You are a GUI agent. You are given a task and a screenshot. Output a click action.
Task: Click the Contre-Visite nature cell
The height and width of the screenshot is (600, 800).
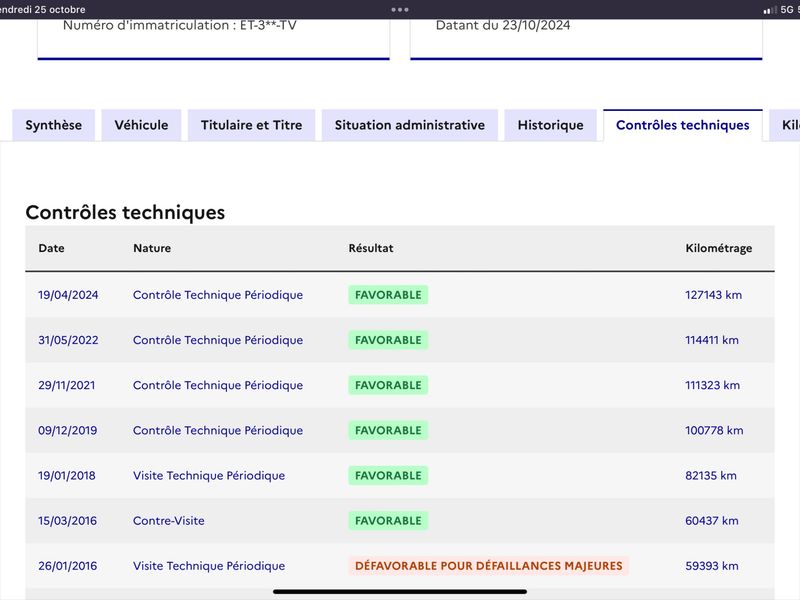pyautogui.click(x=169, y=520)
